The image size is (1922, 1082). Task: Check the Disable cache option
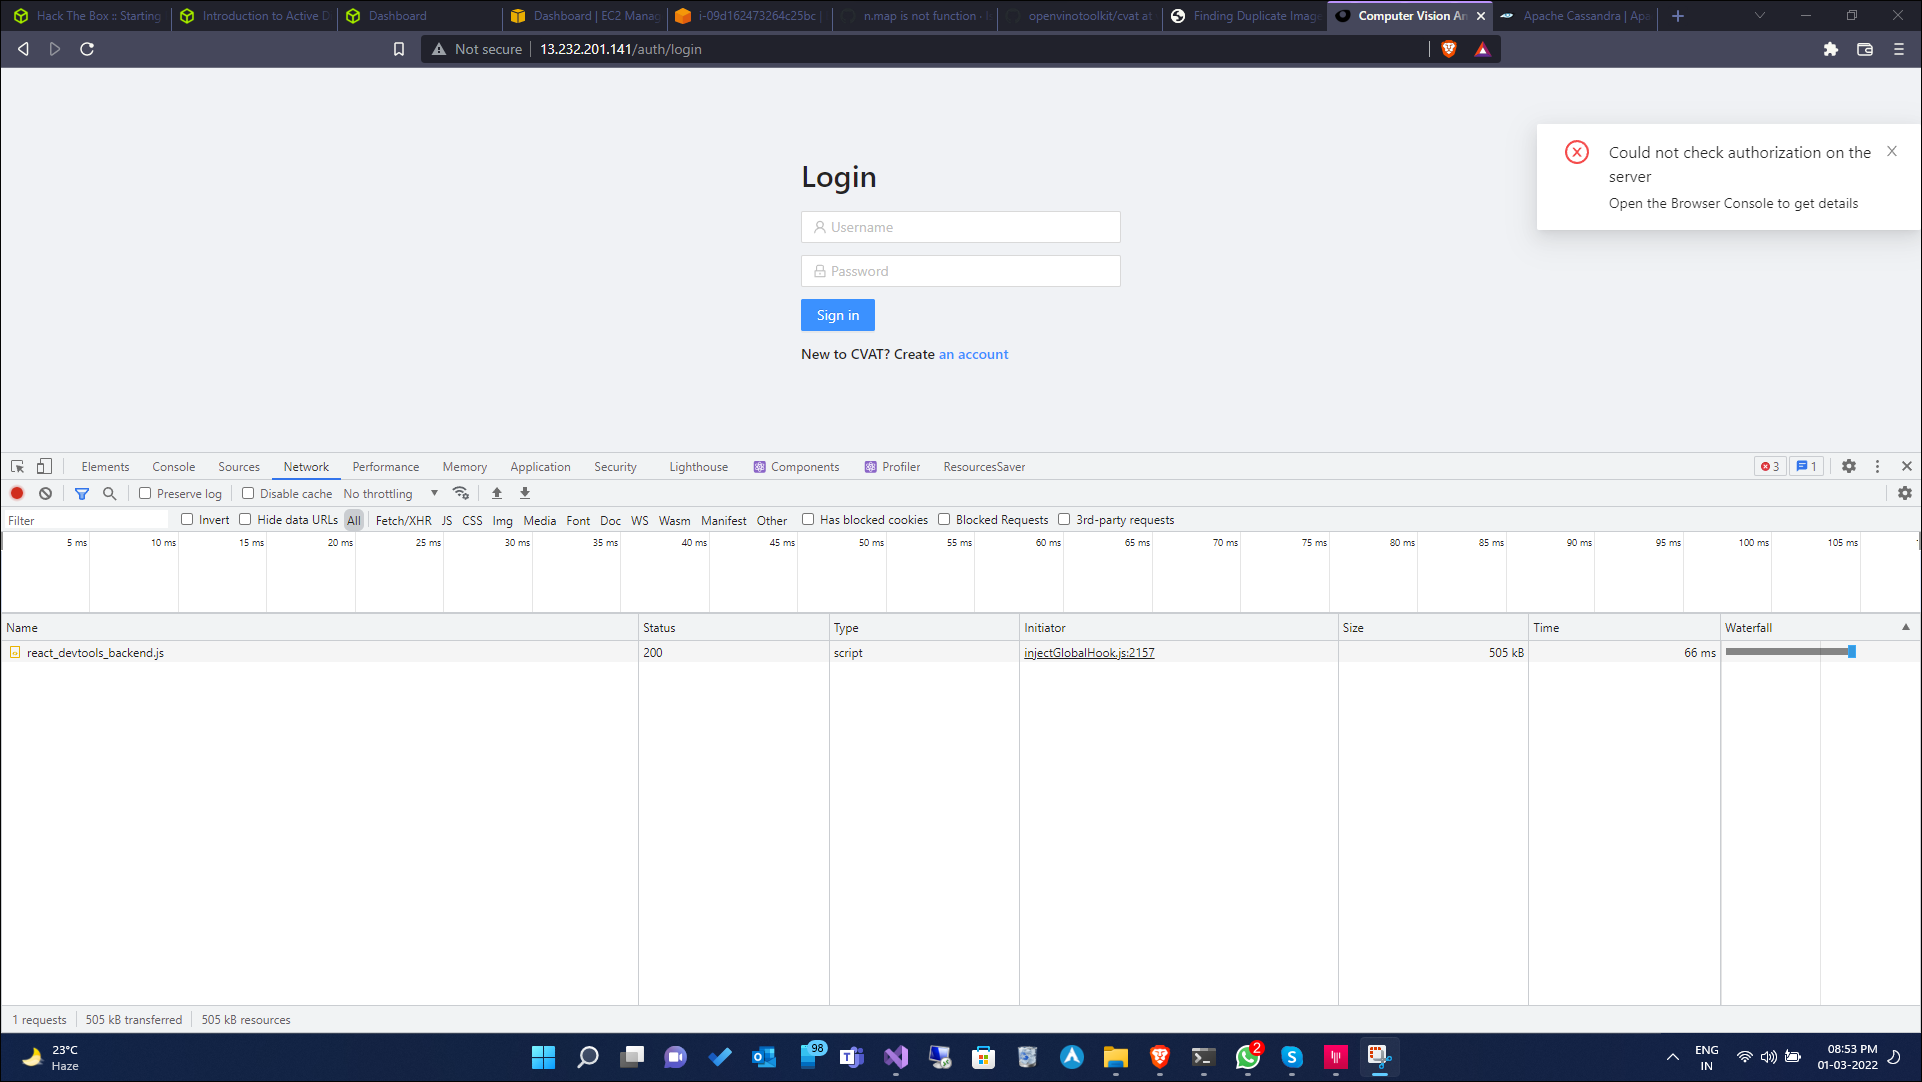[248, 493]
